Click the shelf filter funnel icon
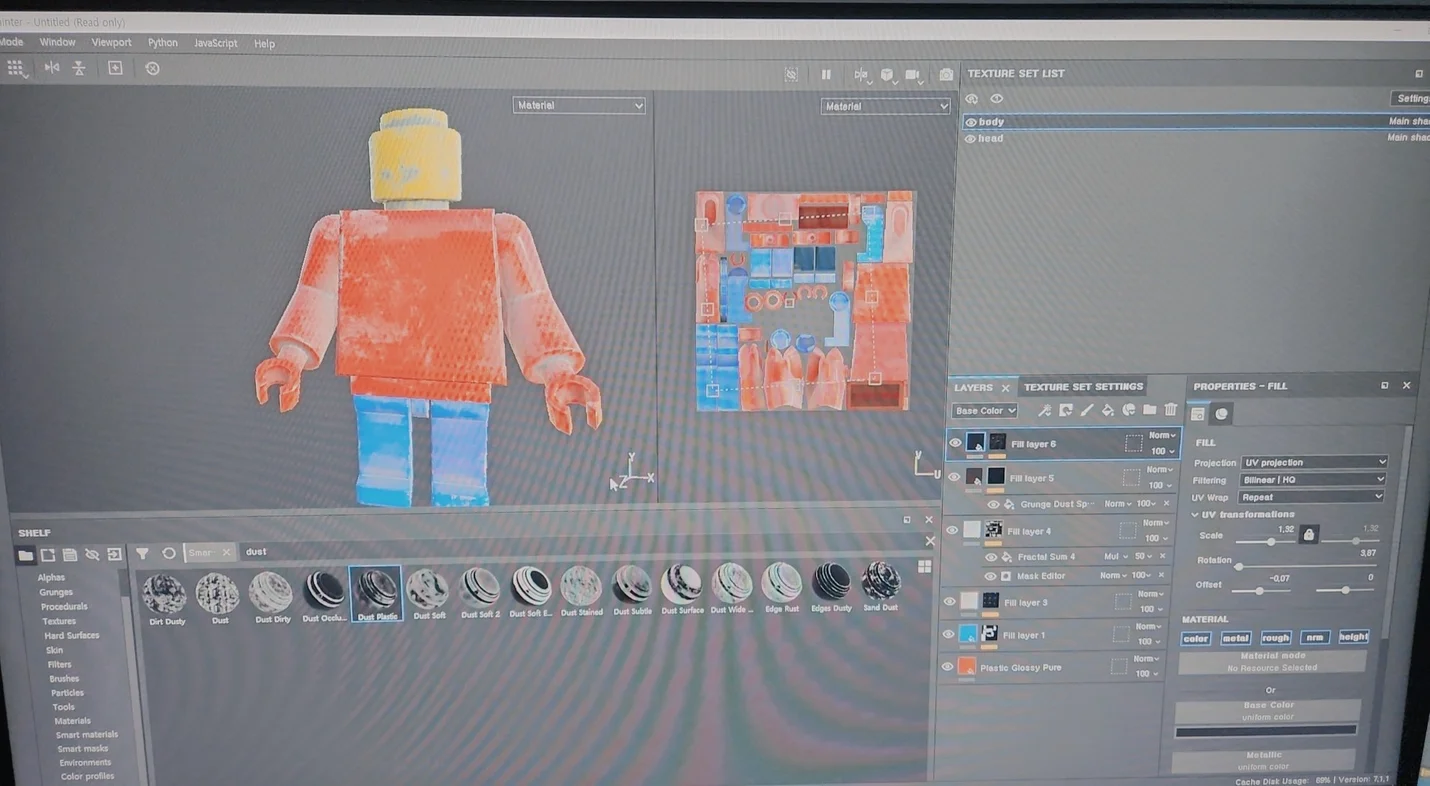1430x786 pixels. tap(142, 553)
